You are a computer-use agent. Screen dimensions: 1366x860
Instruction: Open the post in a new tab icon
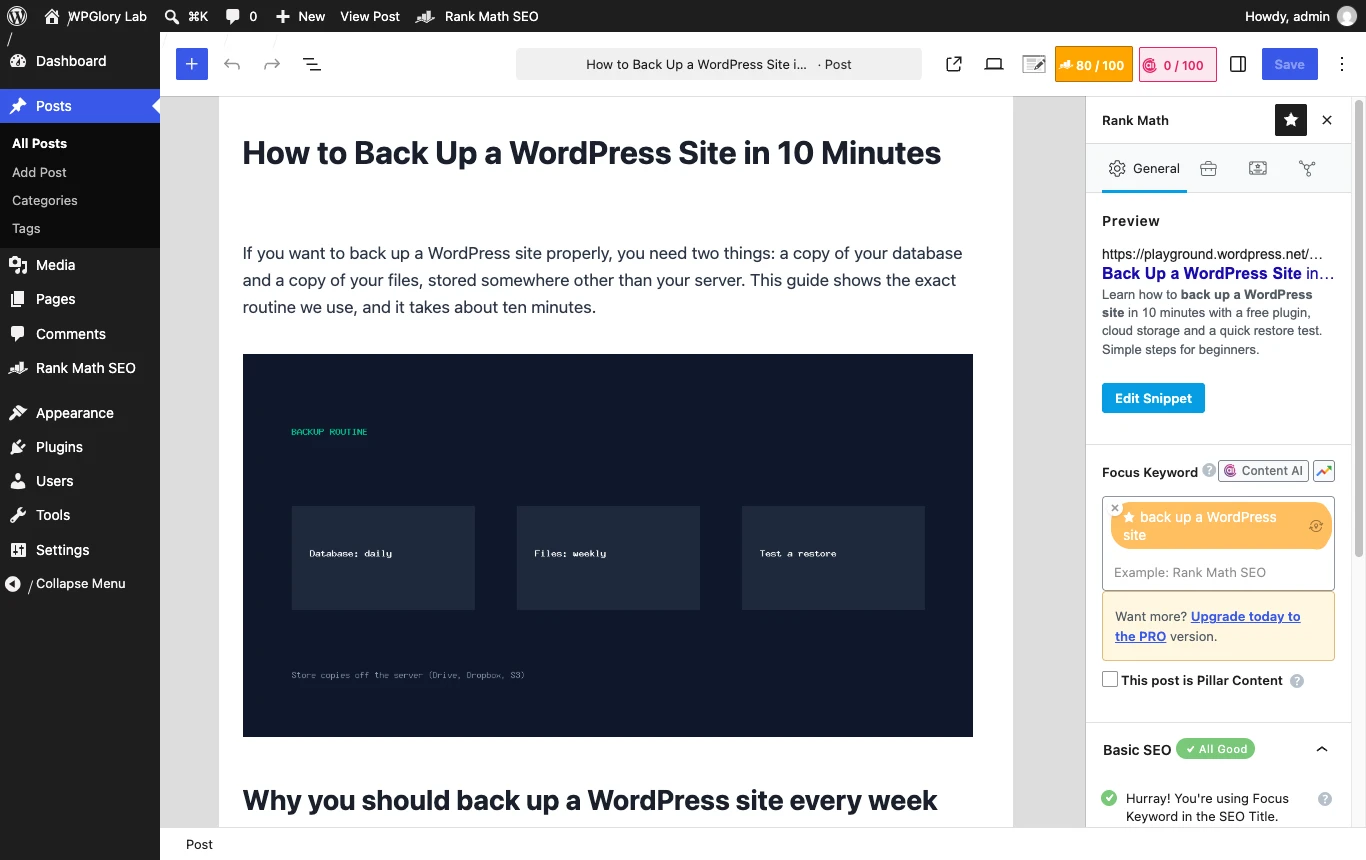click(954, 64)
